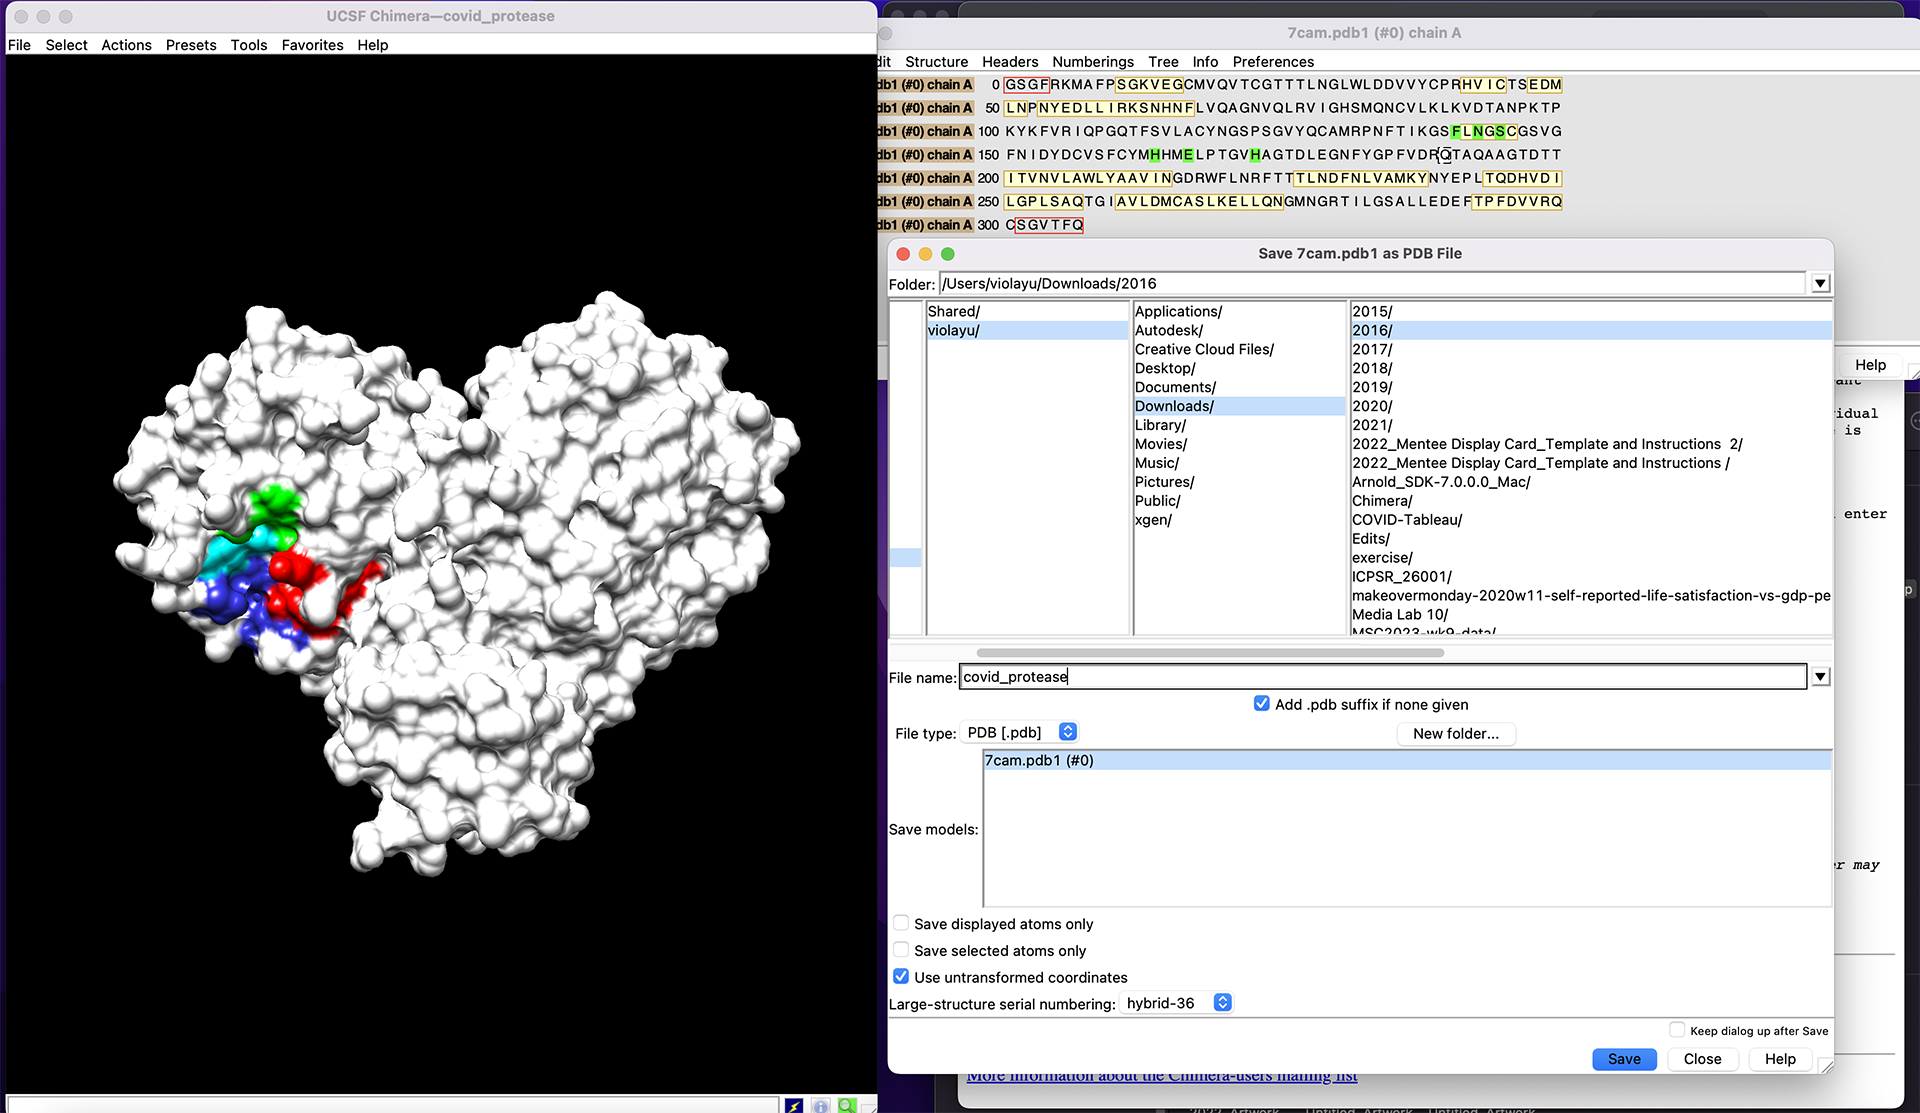Toggle Add .pdb suffix if none given
The image size is (1920, 1113).
click(x=1262, y=704)
